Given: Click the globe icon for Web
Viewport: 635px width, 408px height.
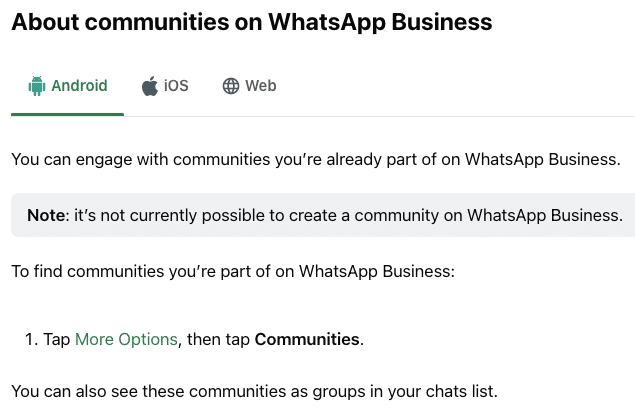Looking at the screenshot, I should [231, 86].
